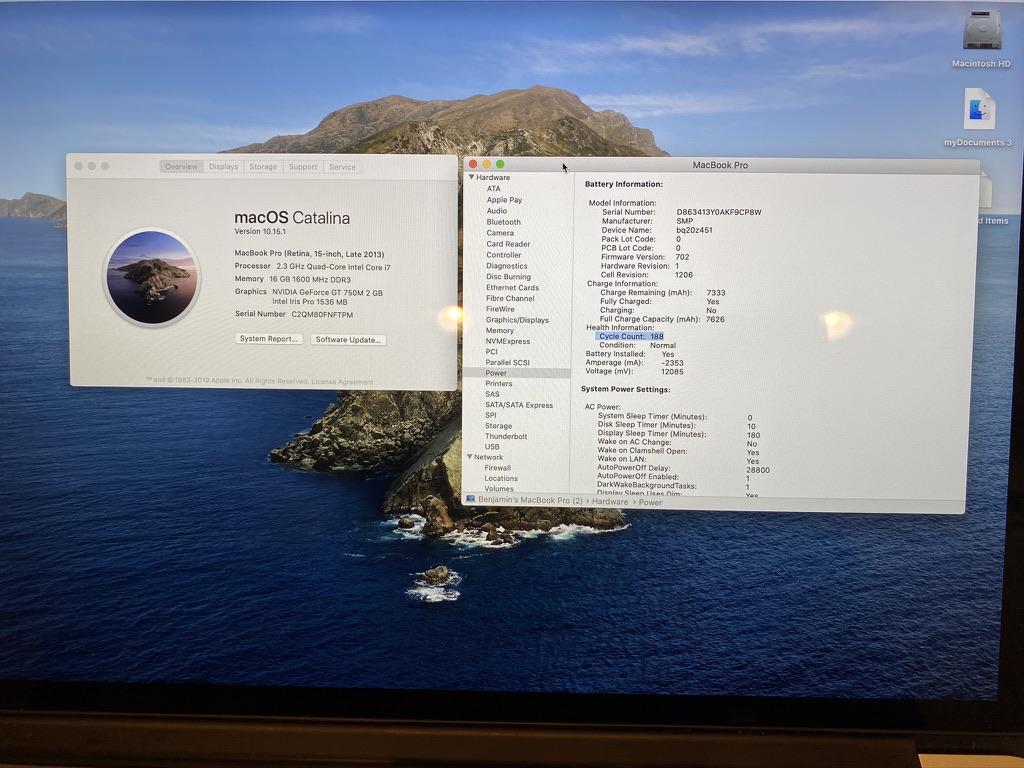1024x768 pixels.
Task: Select Audio in the sidebar
Action: (496, 211)
